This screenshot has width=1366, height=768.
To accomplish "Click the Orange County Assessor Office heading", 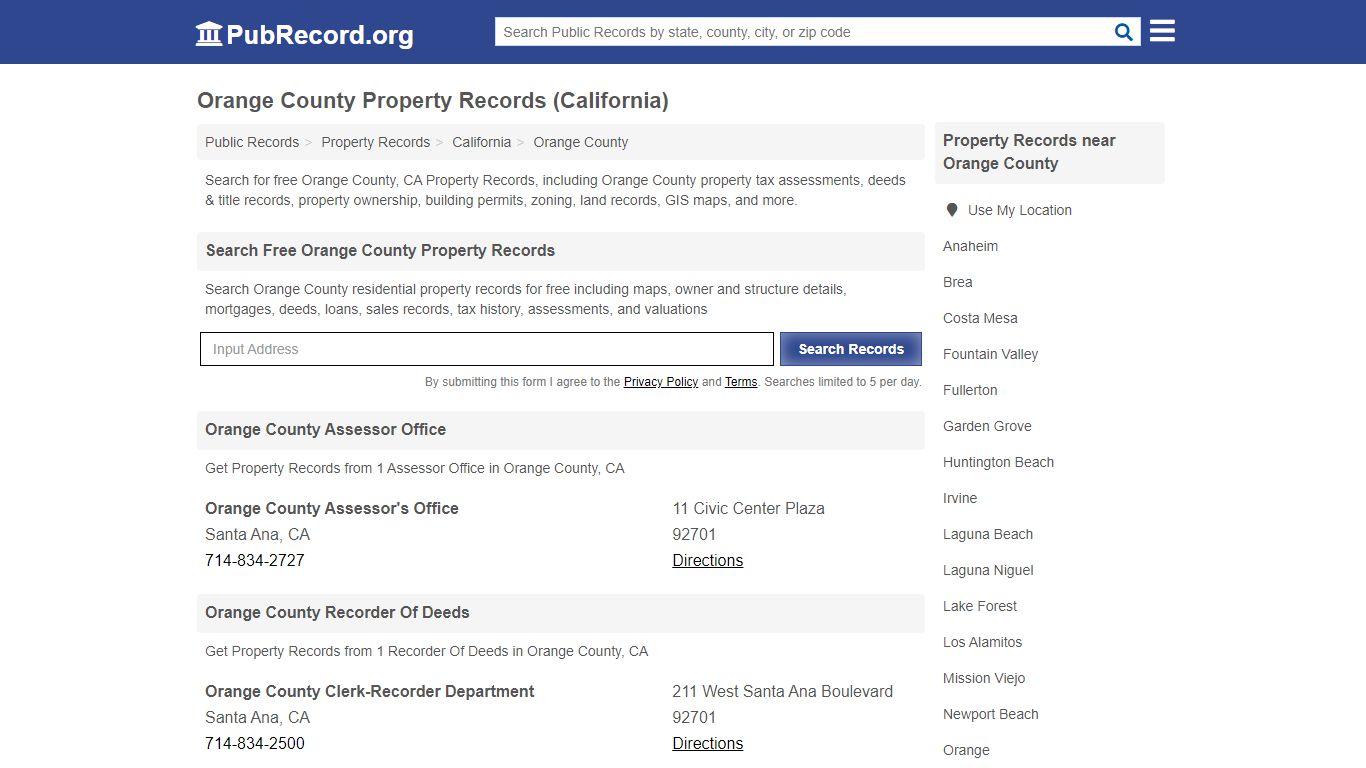I will tap(326, 429).
